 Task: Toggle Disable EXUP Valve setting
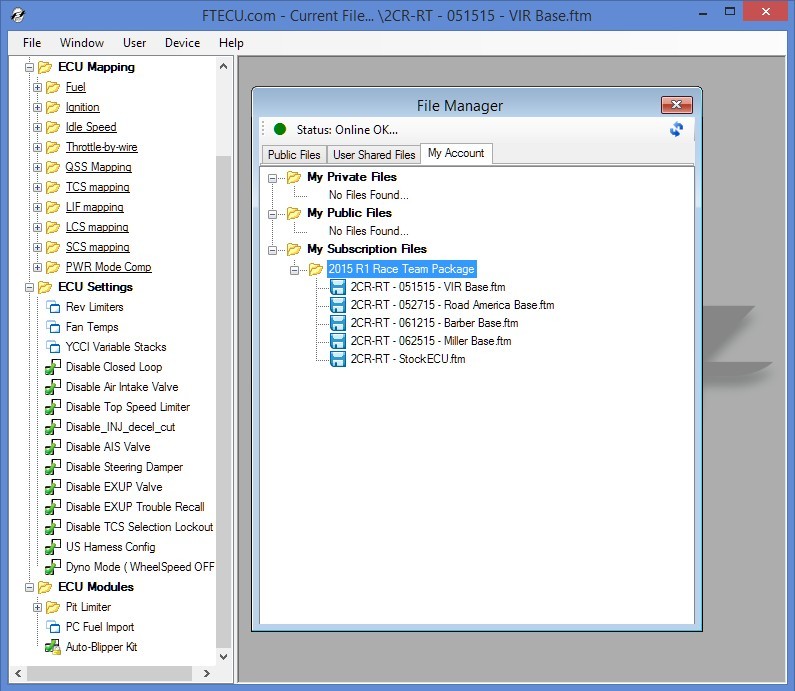tap(53, 487)
